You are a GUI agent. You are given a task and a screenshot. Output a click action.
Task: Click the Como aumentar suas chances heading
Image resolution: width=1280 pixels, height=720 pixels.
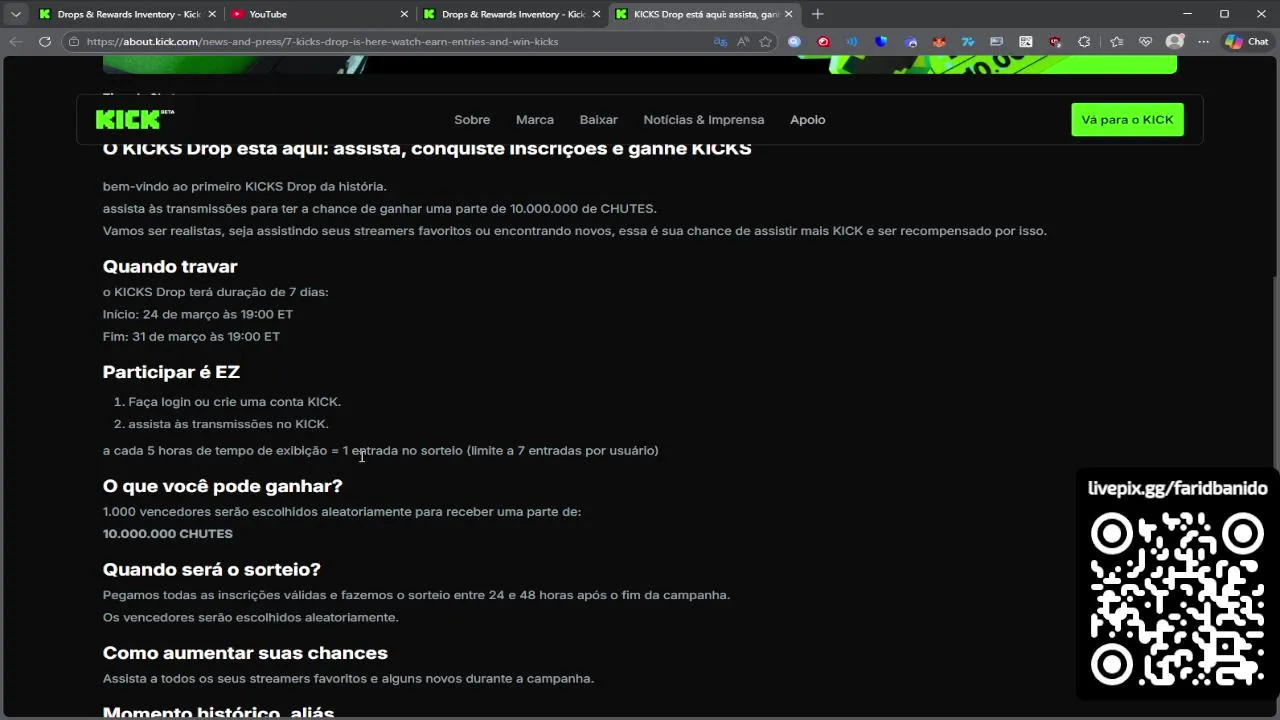[245, 653]
